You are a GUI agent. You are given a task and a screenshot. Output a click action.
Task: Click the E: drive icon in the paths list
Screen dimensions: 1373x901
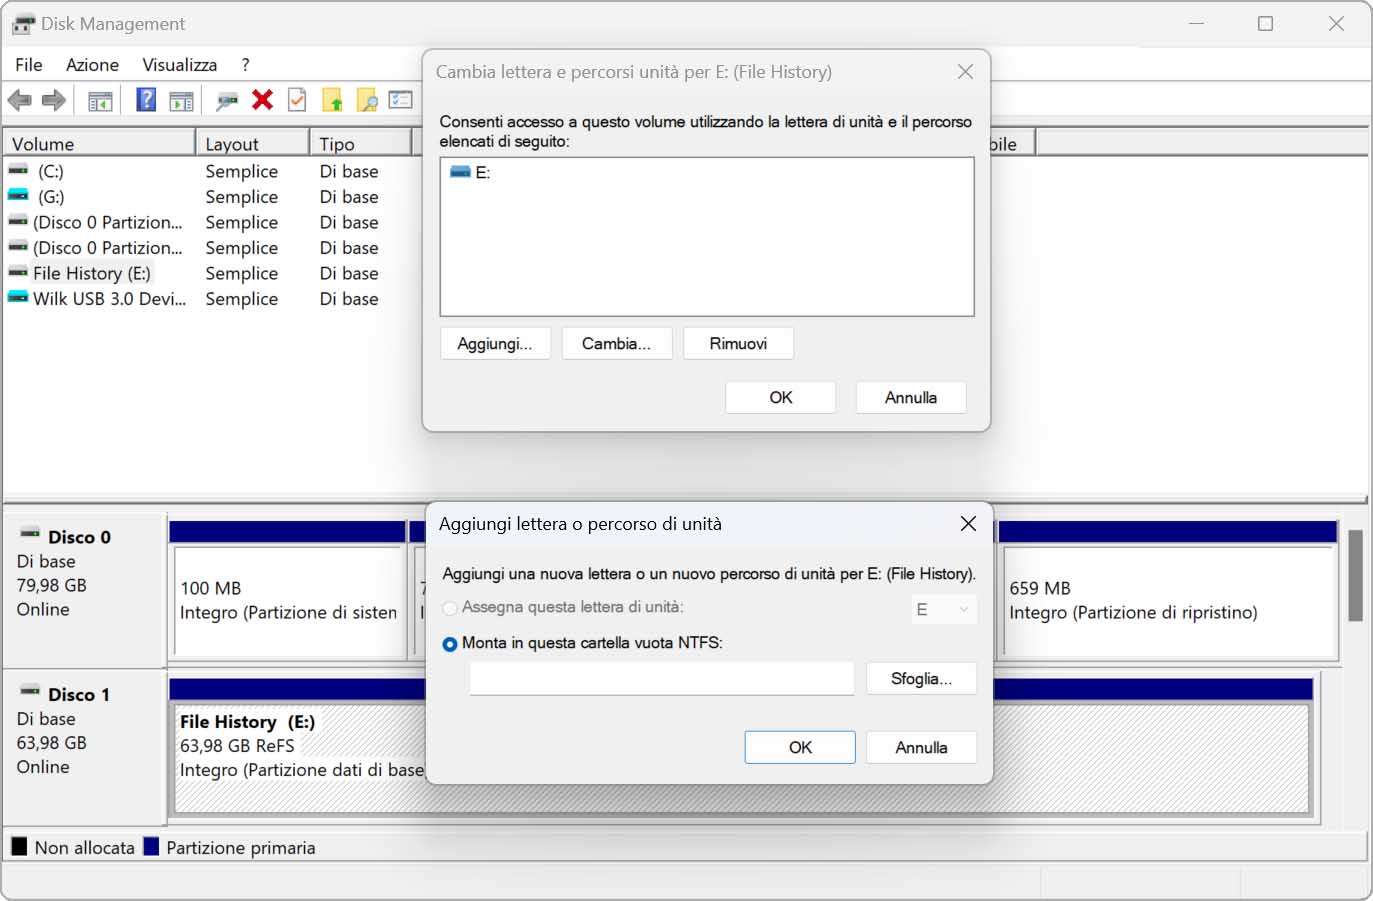(x=460, y=172)
